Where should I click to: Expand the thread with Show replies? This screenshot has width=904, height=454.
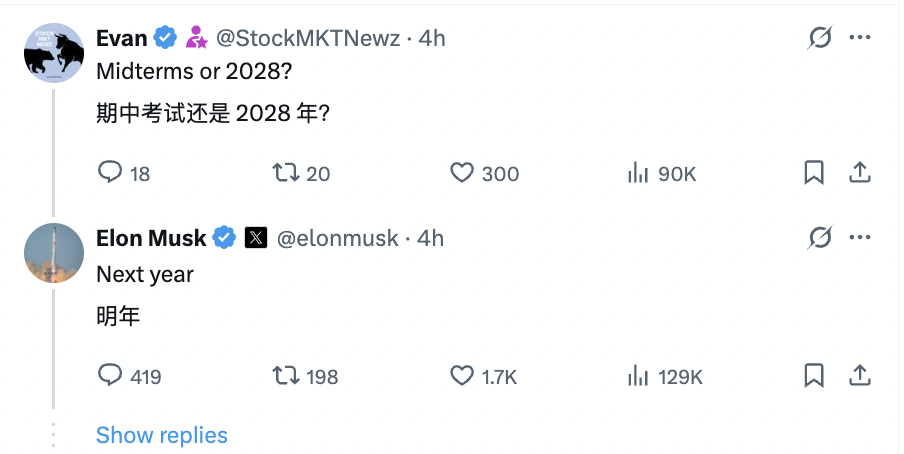click(x=162, y=435)
